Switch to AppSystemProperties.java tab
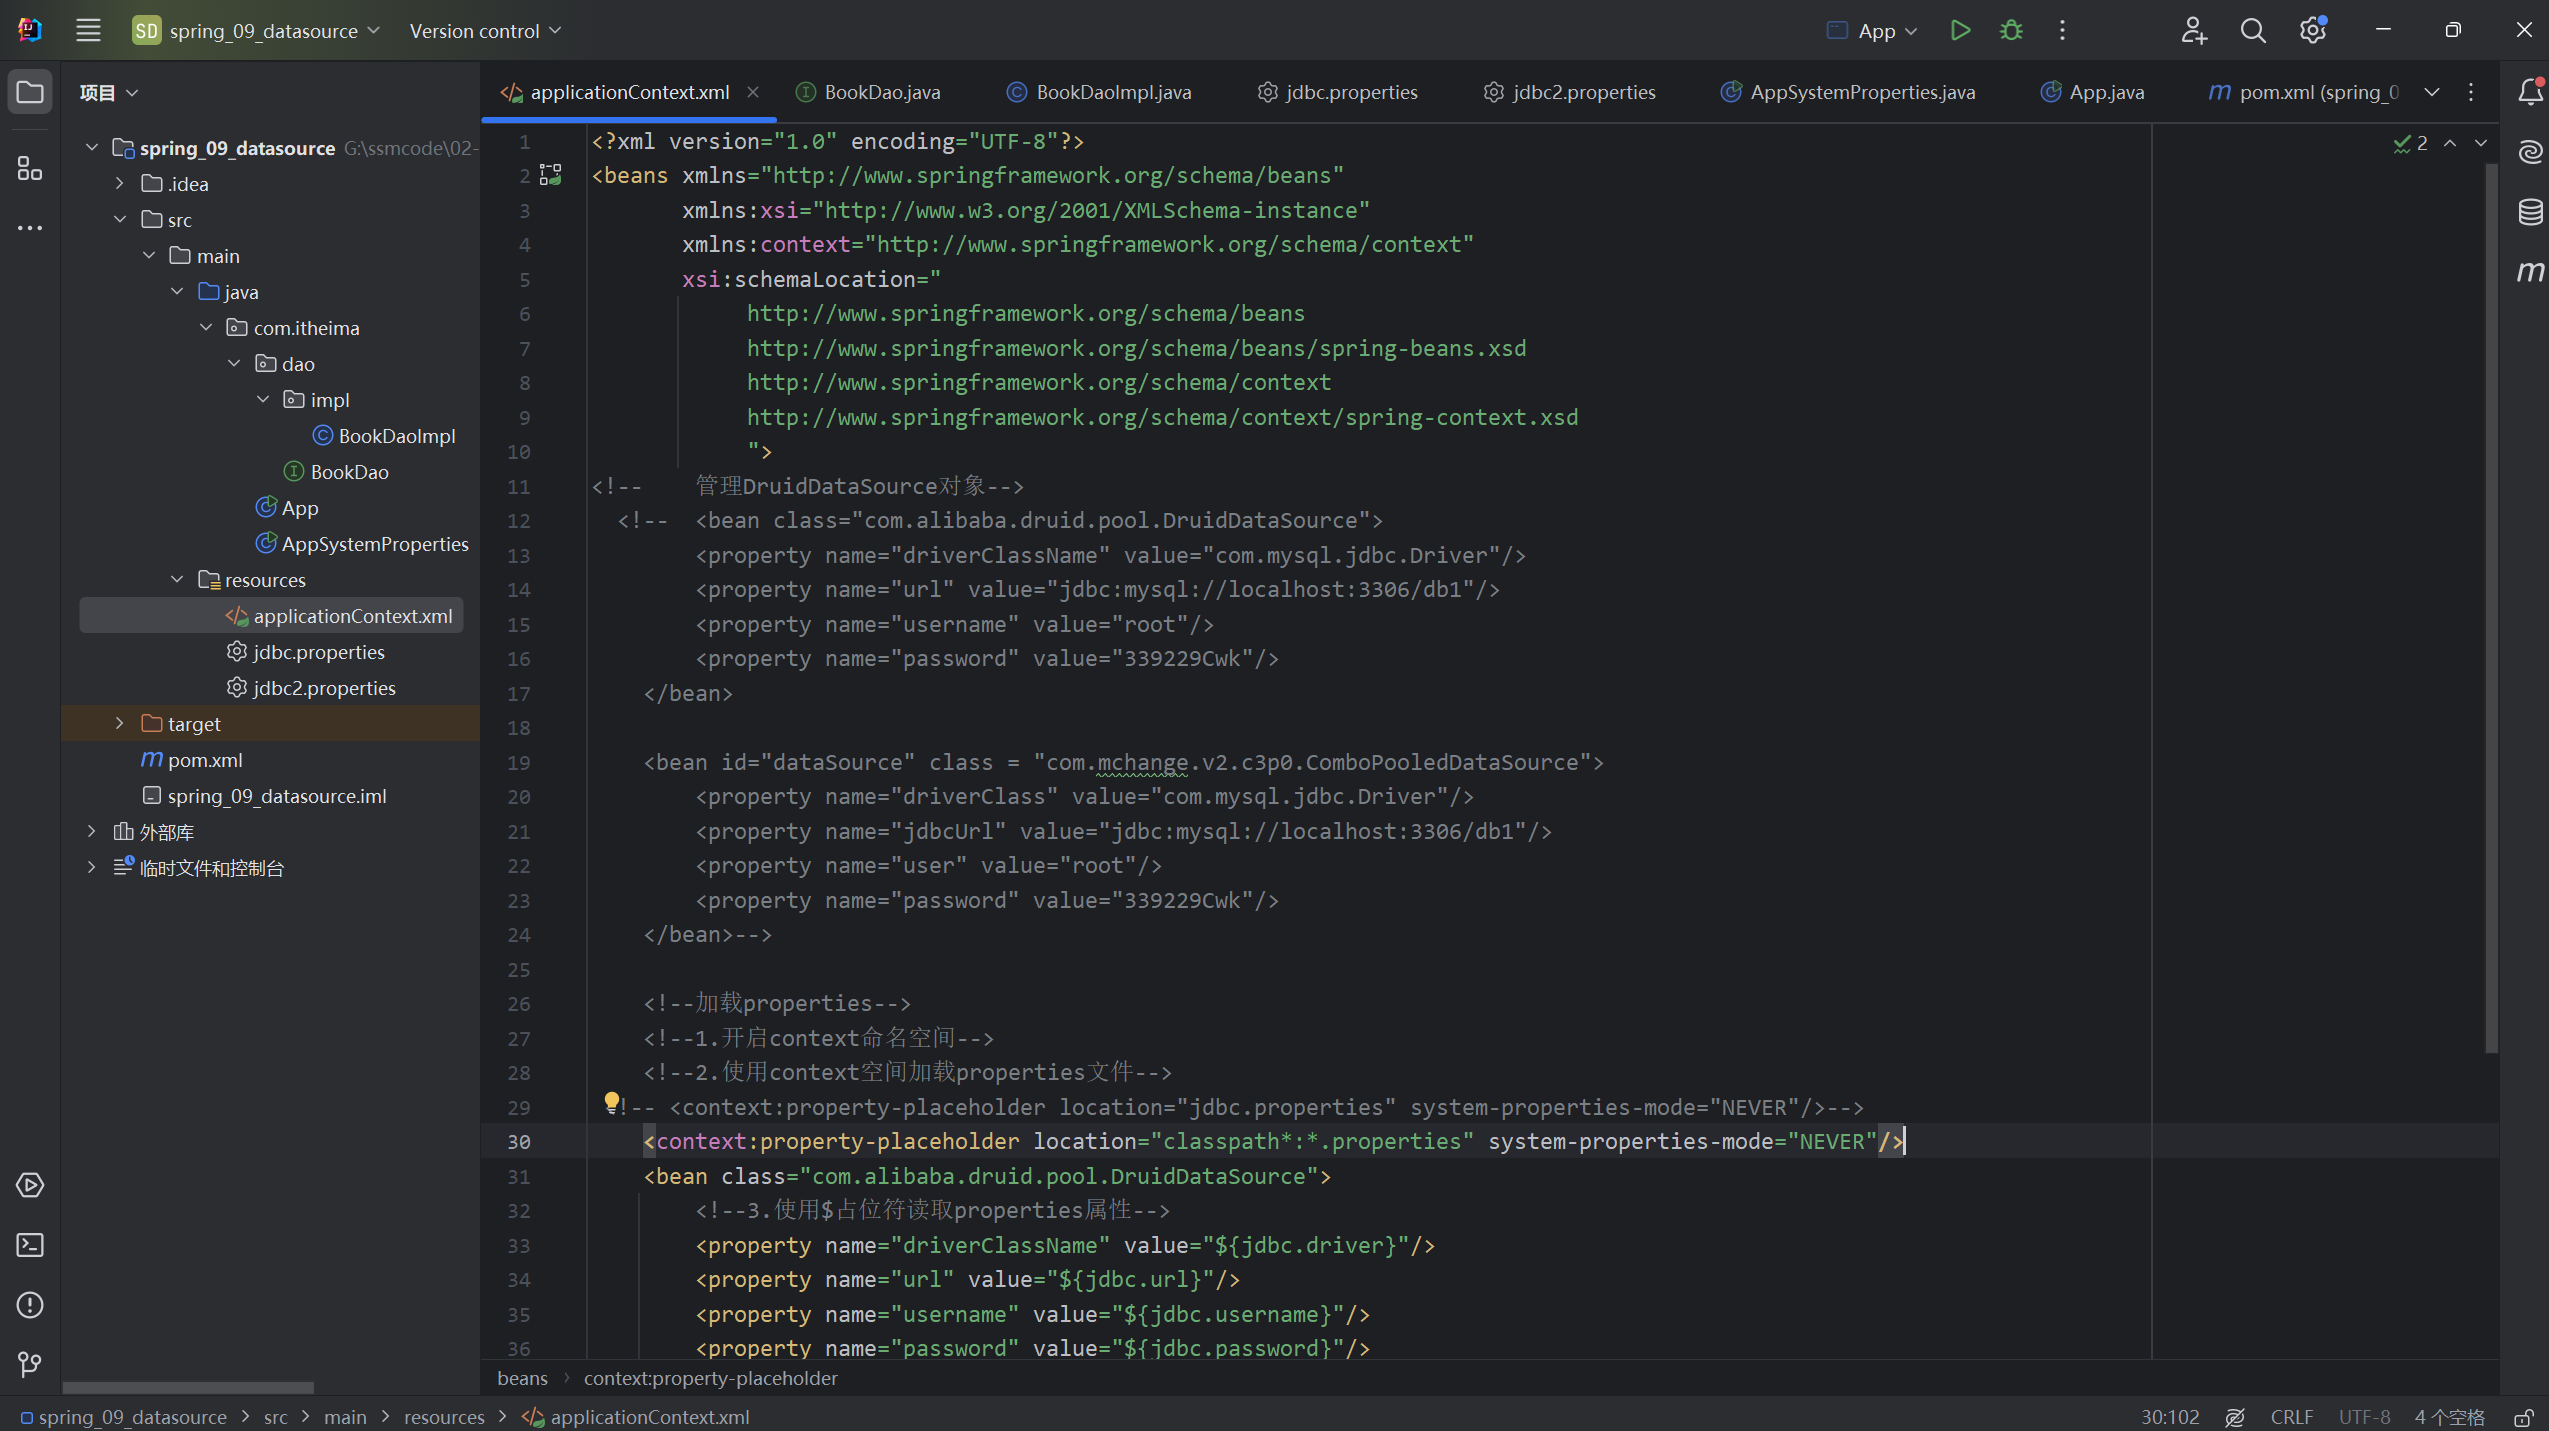The height and width of the screenshot is (1431, 2549). click(x=1848, y=92)
